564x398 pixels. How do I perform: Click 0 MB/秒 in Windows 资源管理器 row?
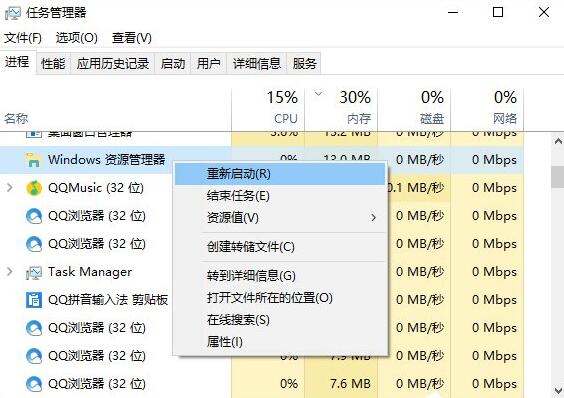tap(420, 159)
